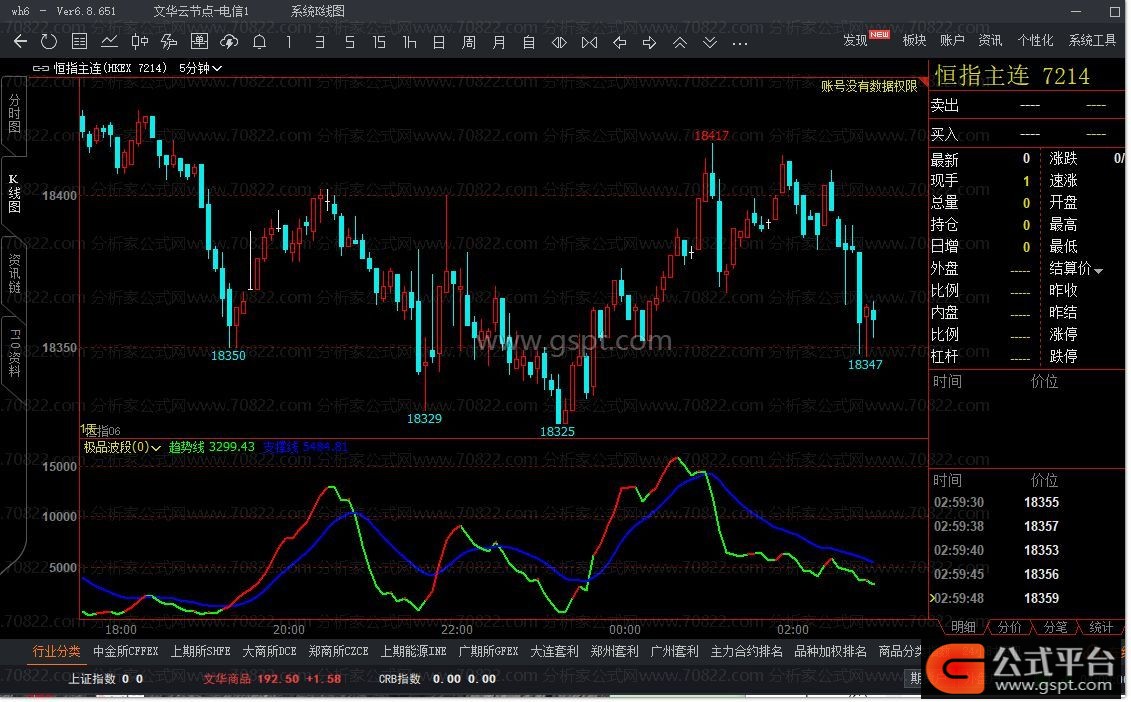Viewport: 1131px width, 702px height.
Task: Select the 行业分类 bottom tab
Action: pos(56,651)
